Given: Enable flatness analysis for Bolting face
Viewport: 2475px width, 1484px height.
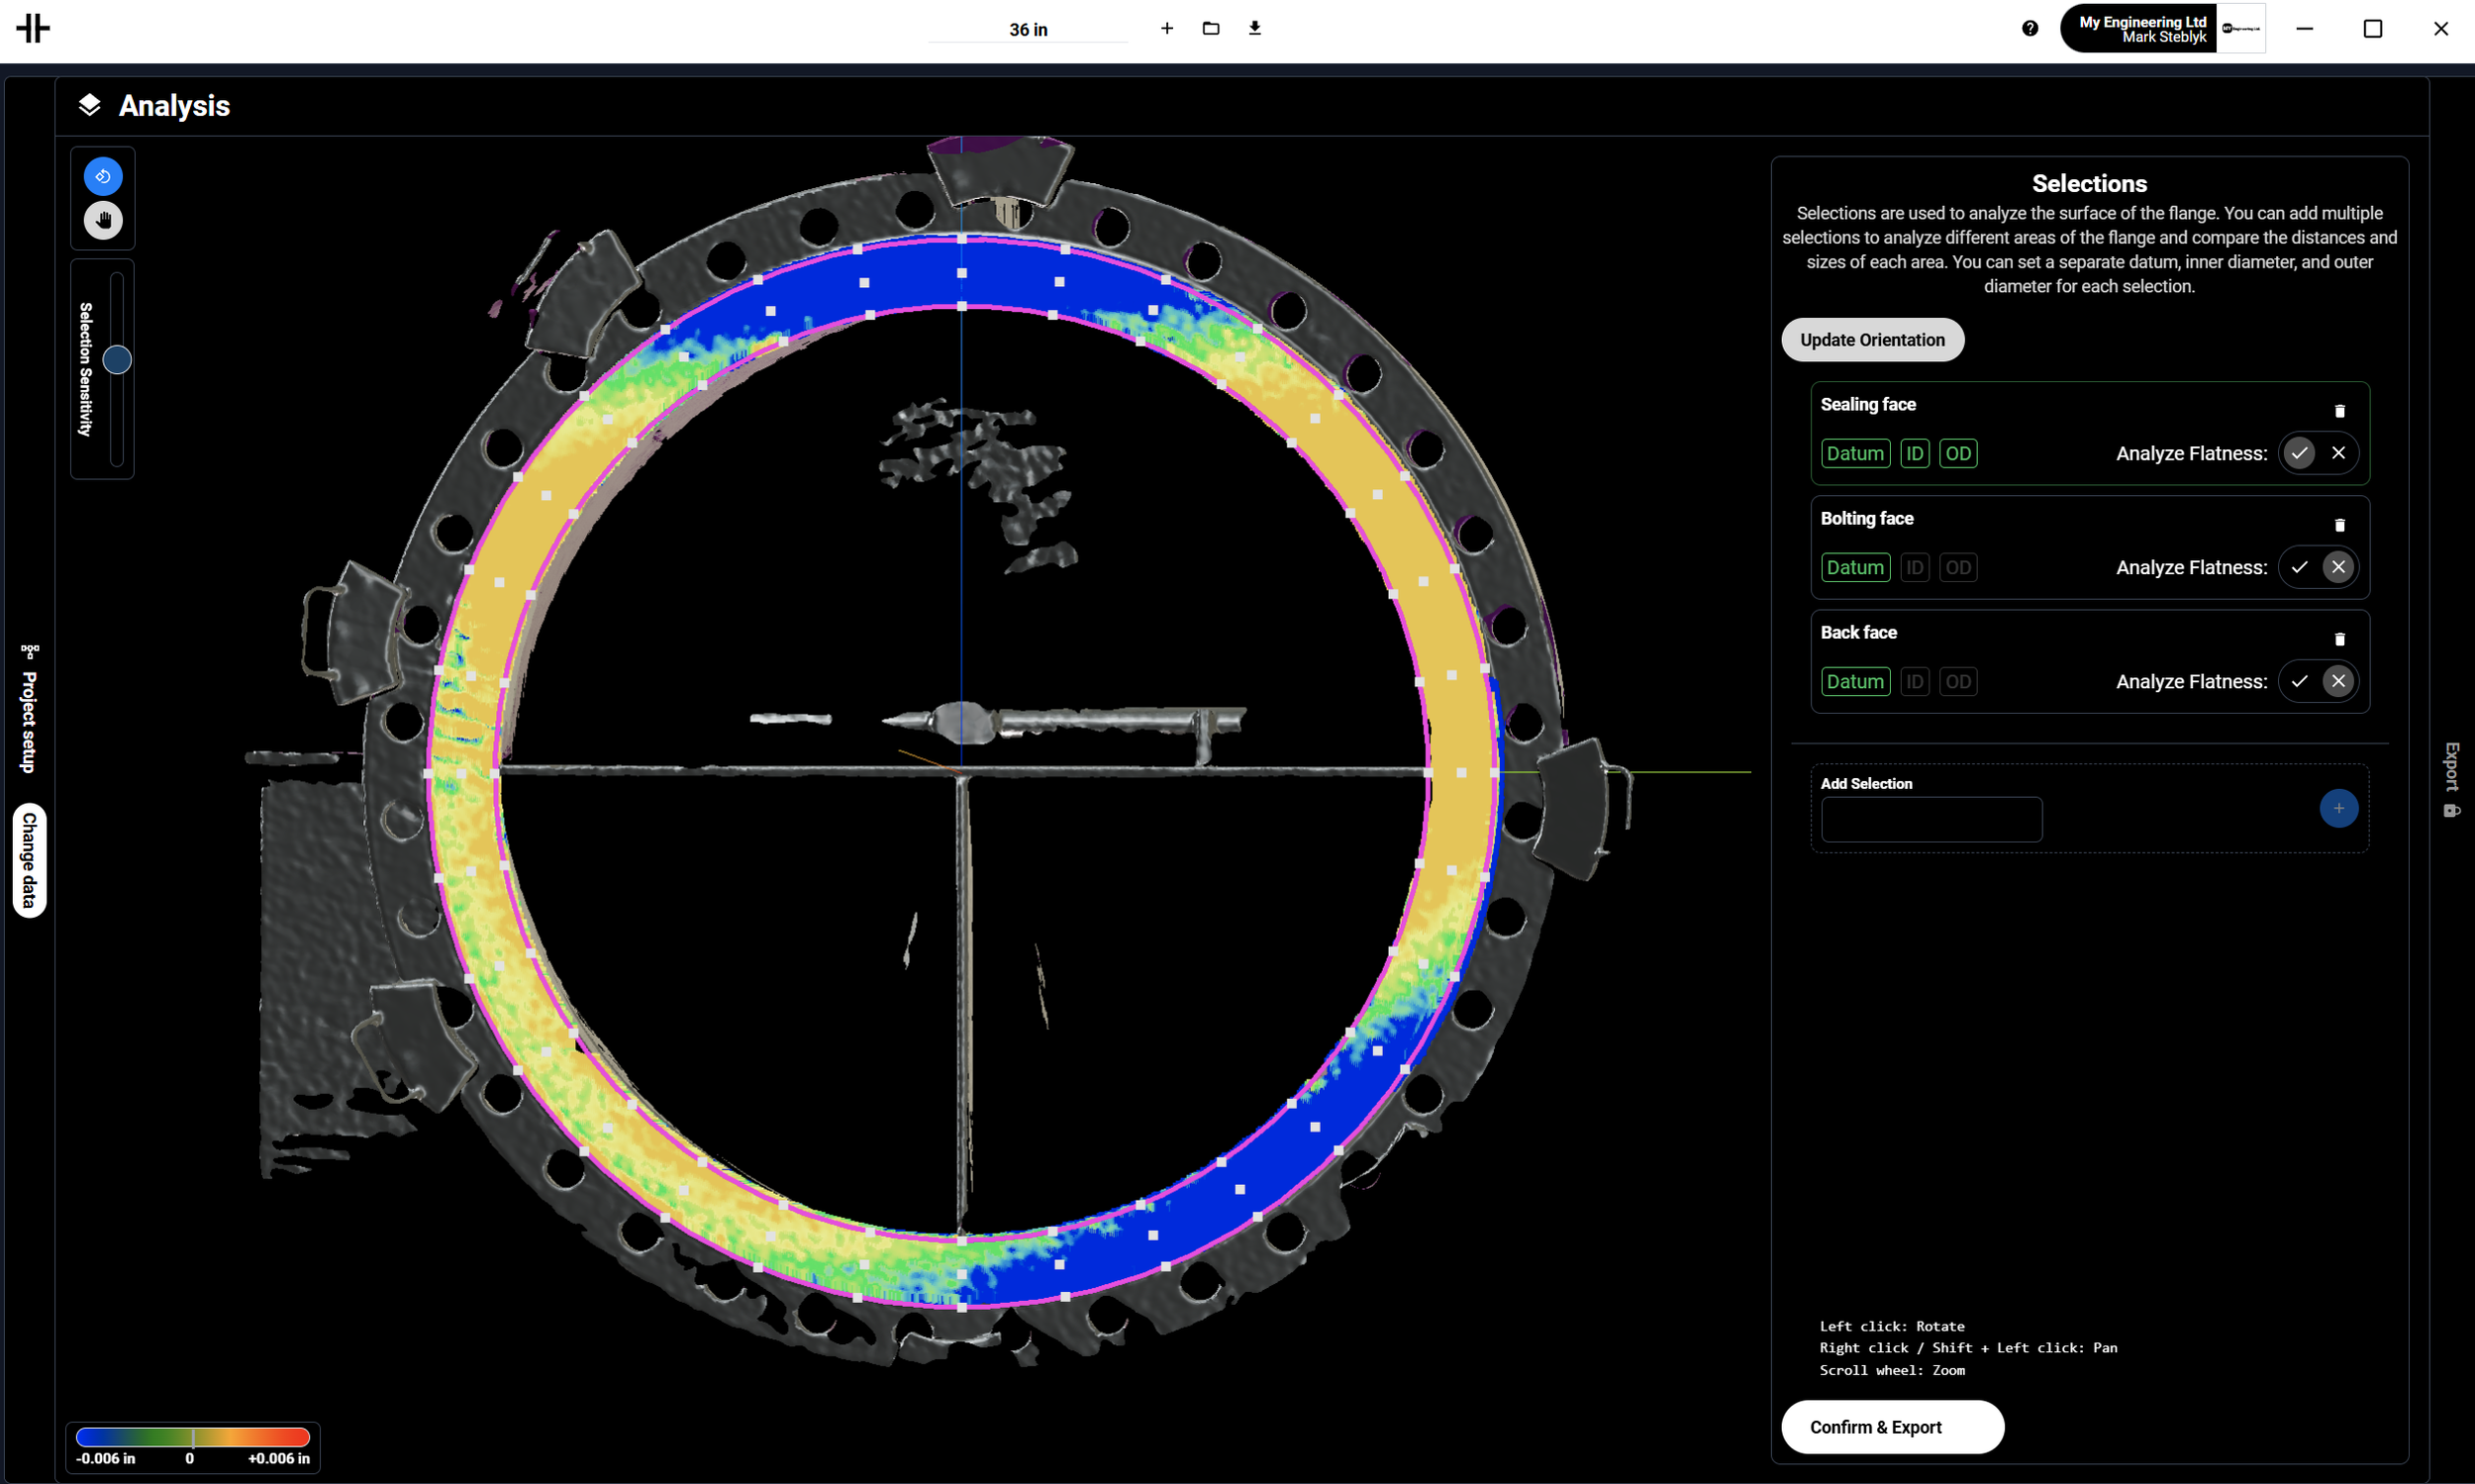Looking at the screenshot, I should coord(2299,567).
